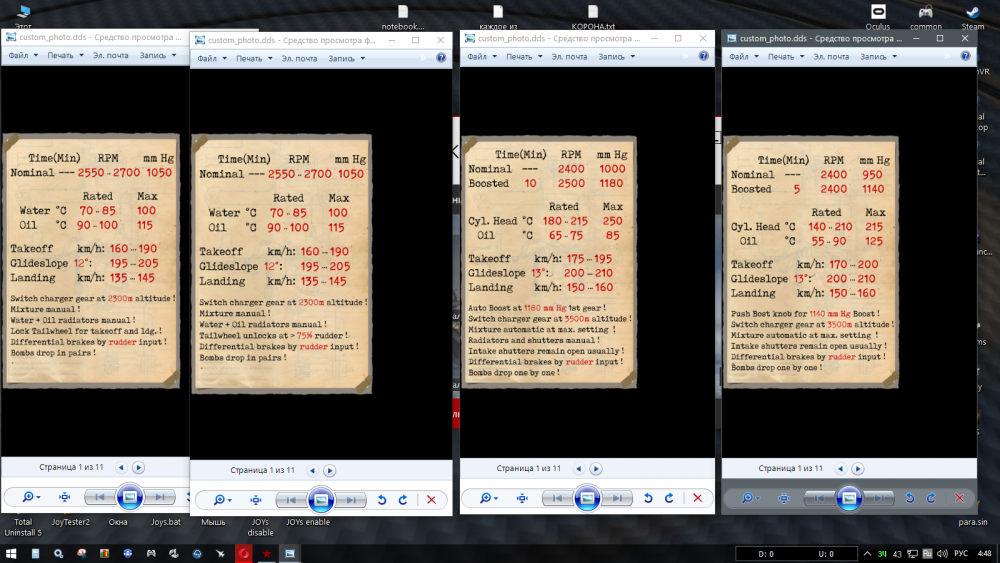Viewport: 1000px width, 563px height.
Task: Open Запись dropdown in leftmost viewer window
Action: click(158, 55)
